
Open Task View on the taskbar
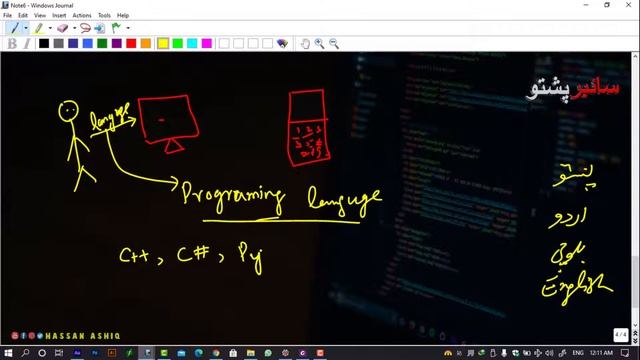coord(59,353)
